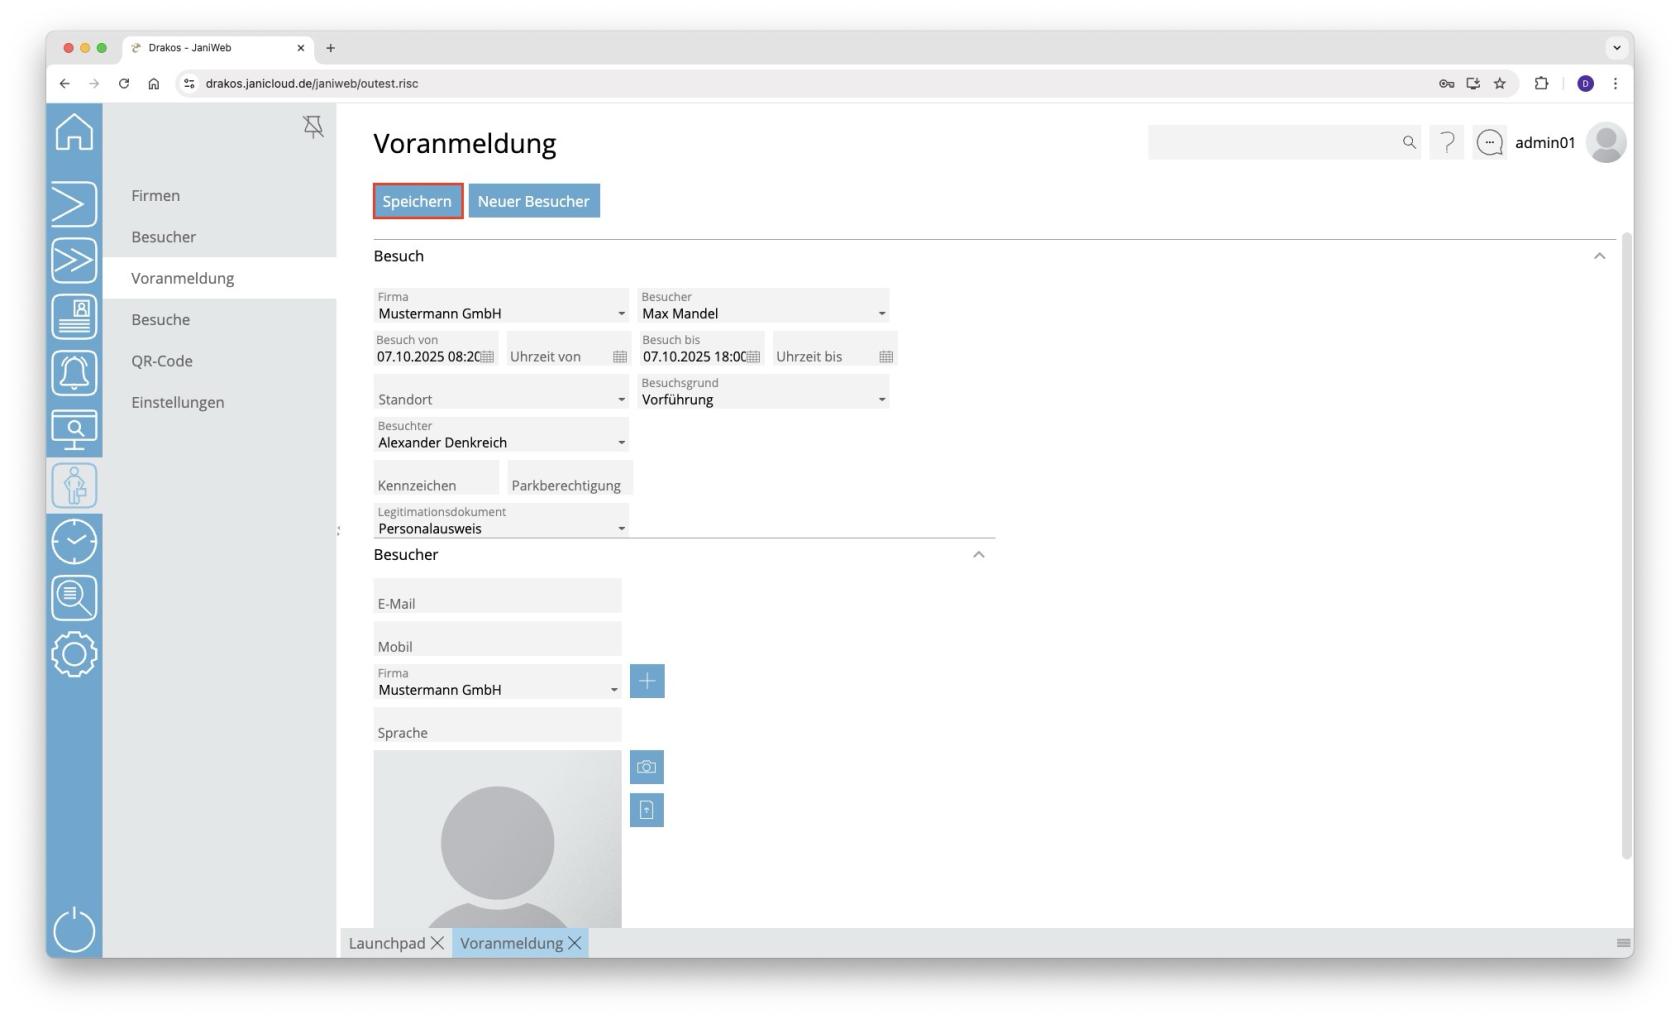Open the alarm bell module
Screen dimensions: 1680x1019
(74, 373)
